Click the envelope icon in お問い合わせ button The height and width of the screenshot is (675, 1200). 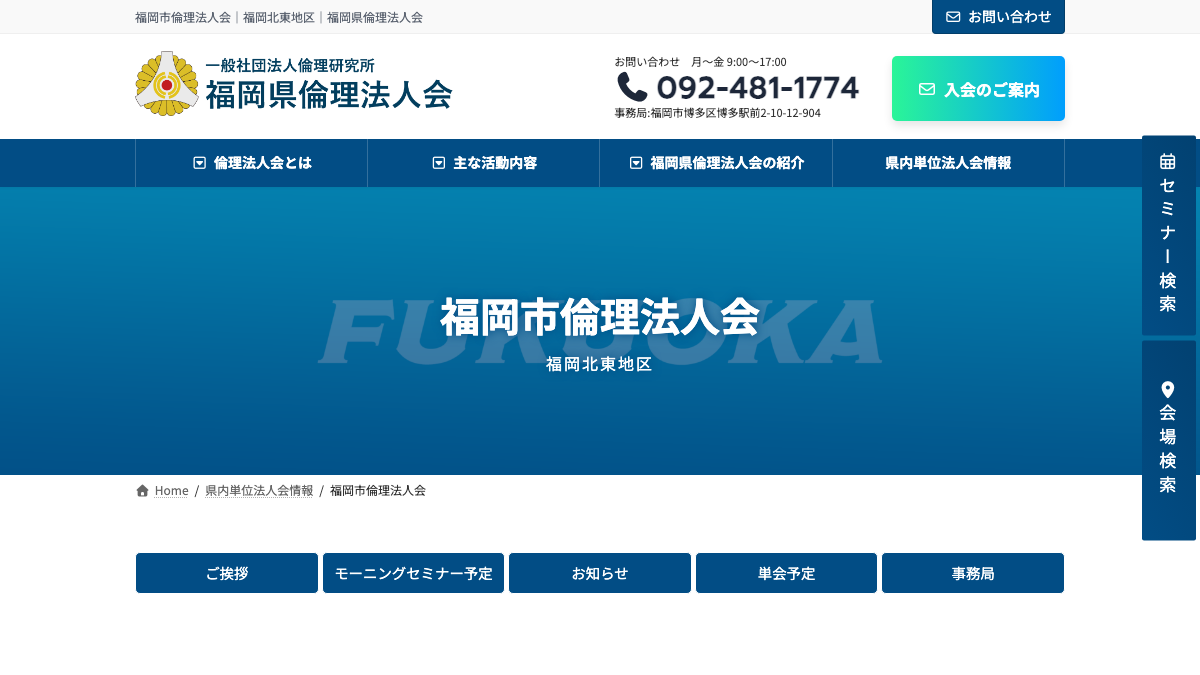tap(953, 16)
